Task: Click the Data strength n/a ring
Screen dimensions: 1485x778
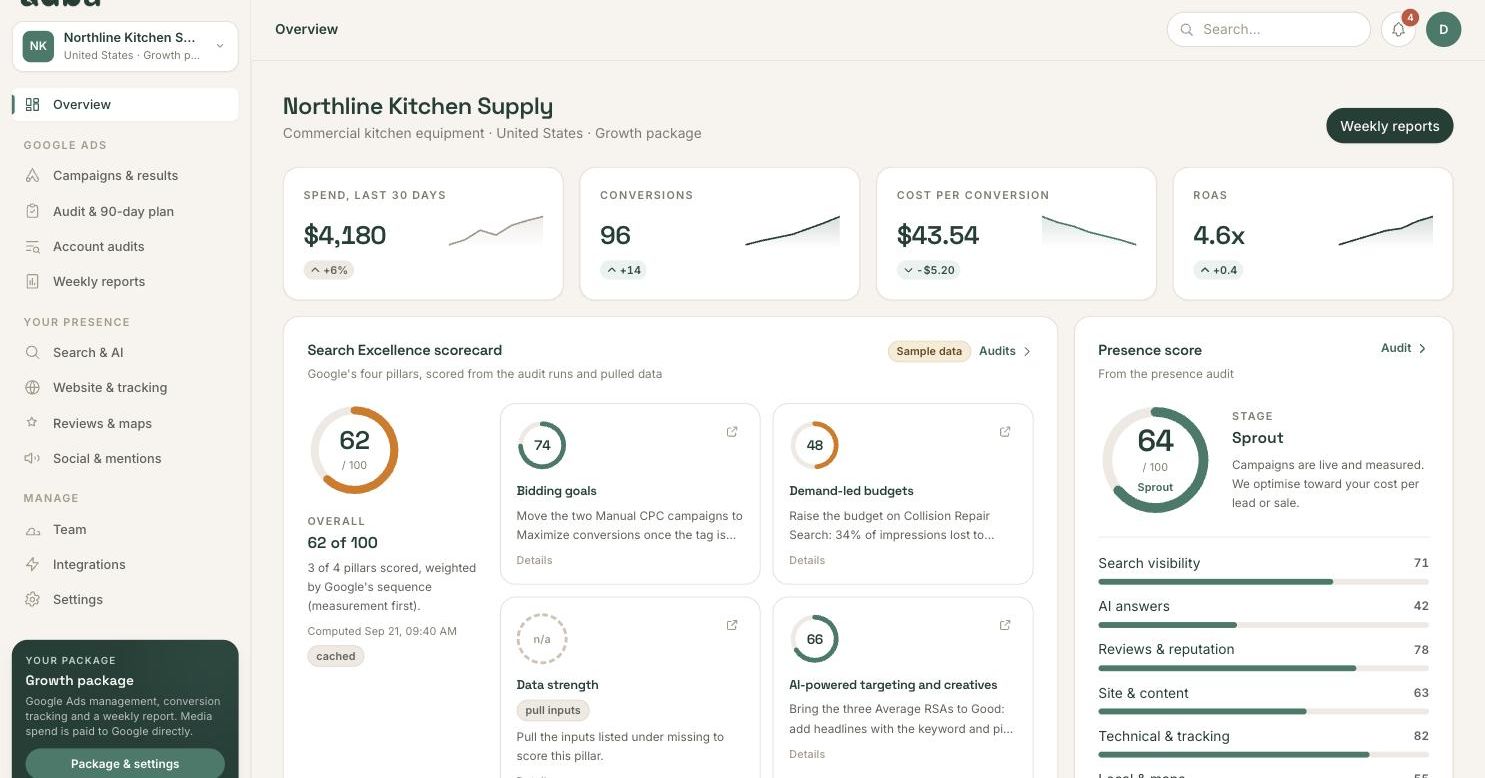Action: click(x=542, y=639)
